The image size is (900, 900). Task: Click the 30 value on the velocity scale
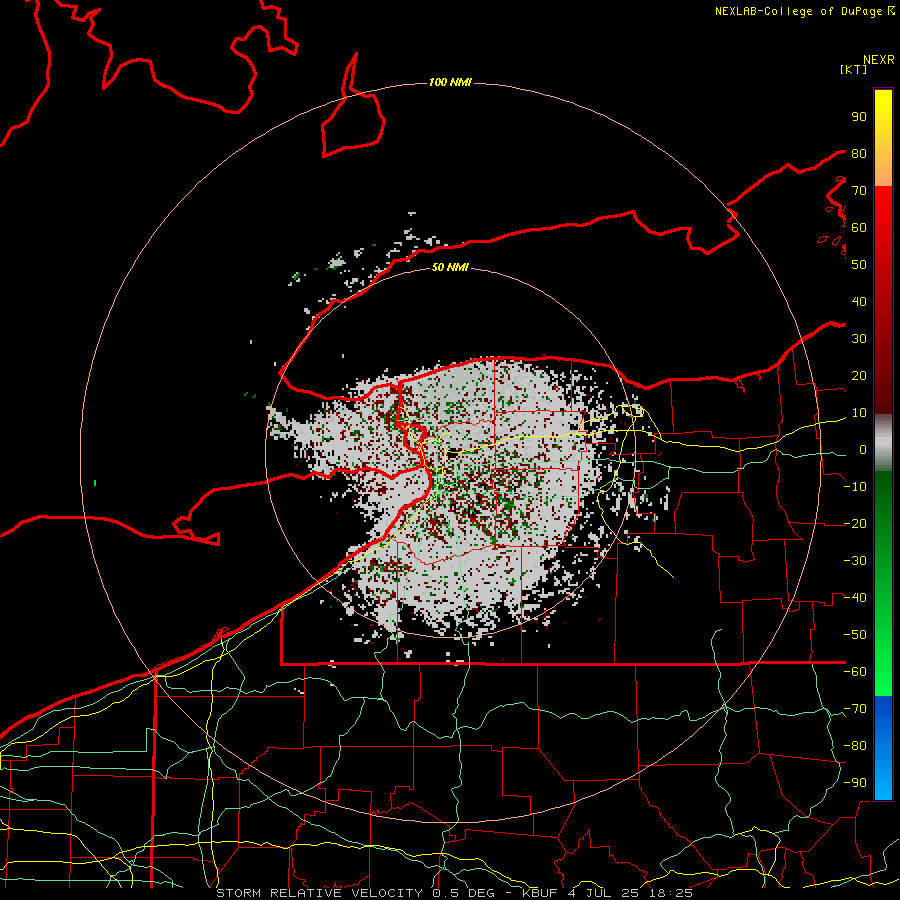click(859, 339)
